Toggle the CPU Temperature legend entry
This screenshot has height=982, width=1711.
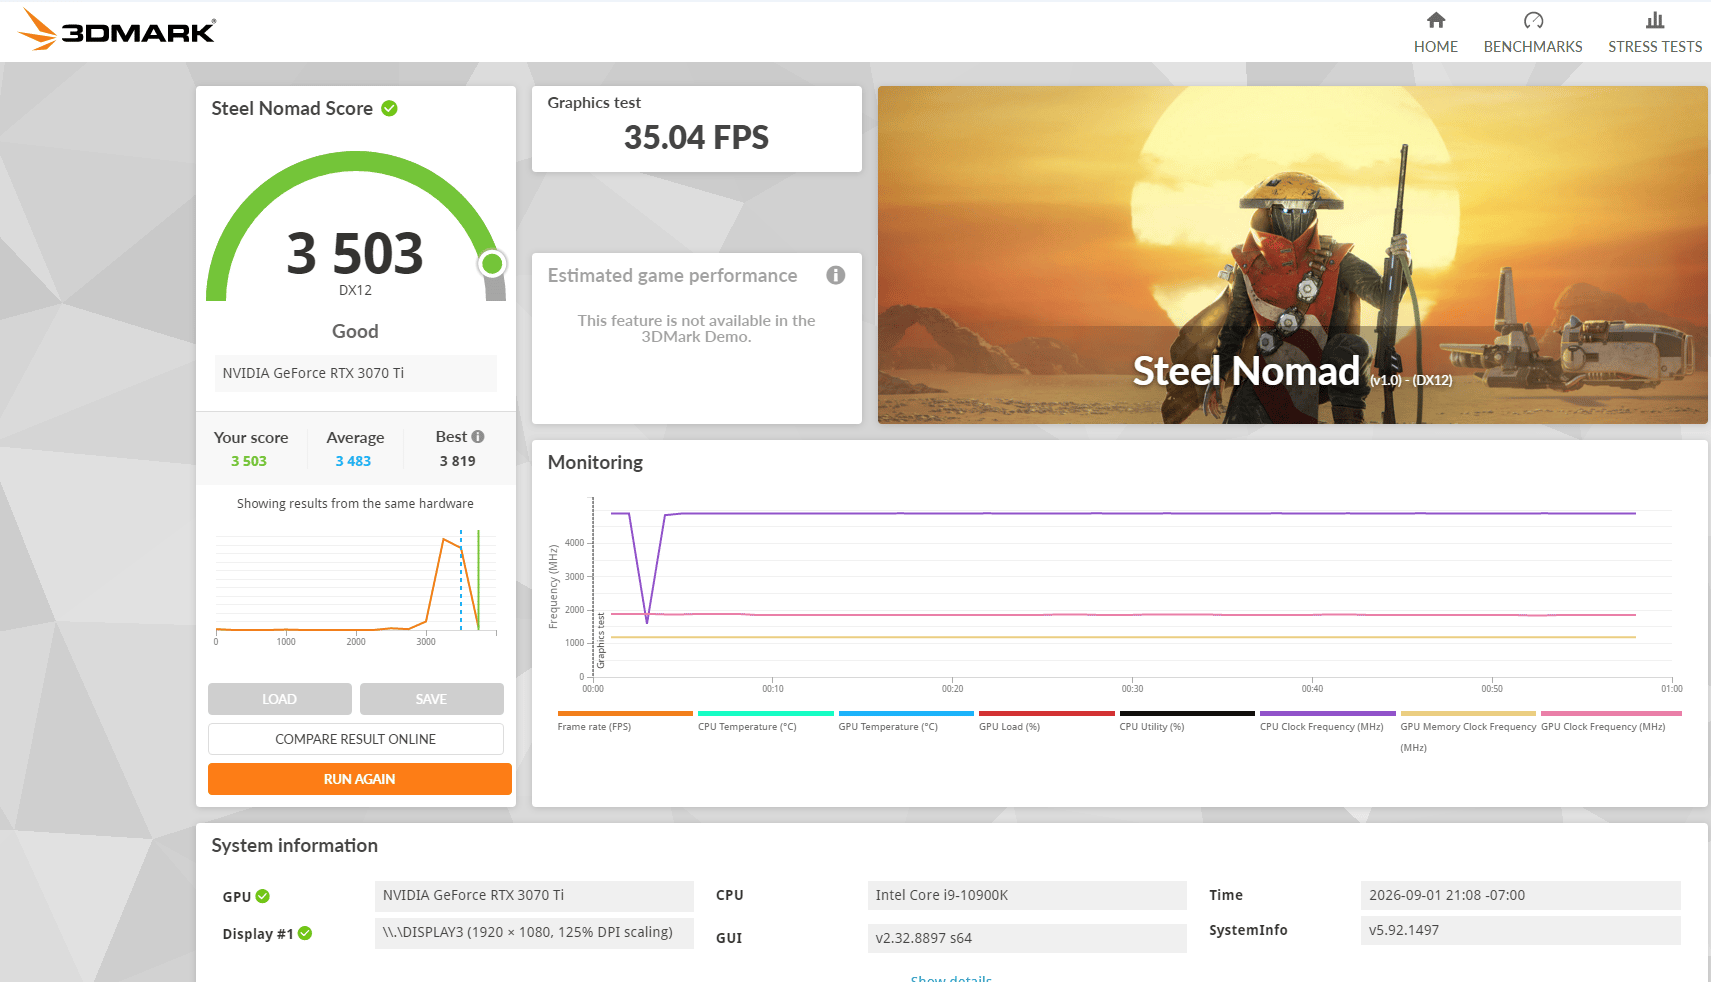tap(765, 721)
